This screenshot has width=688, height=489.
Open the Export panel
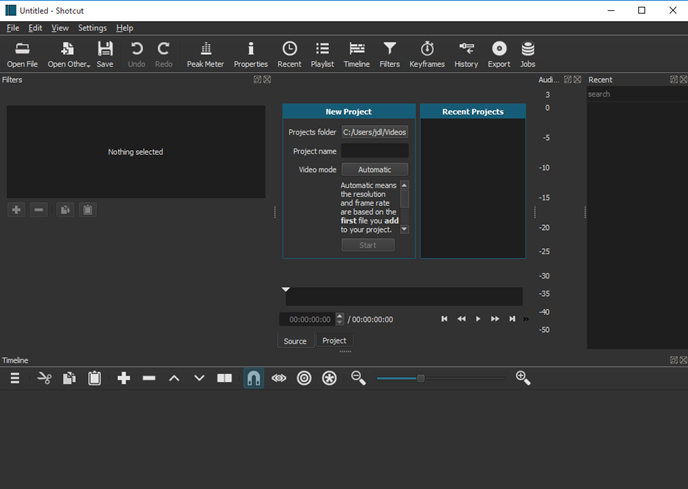click(499, 54)
